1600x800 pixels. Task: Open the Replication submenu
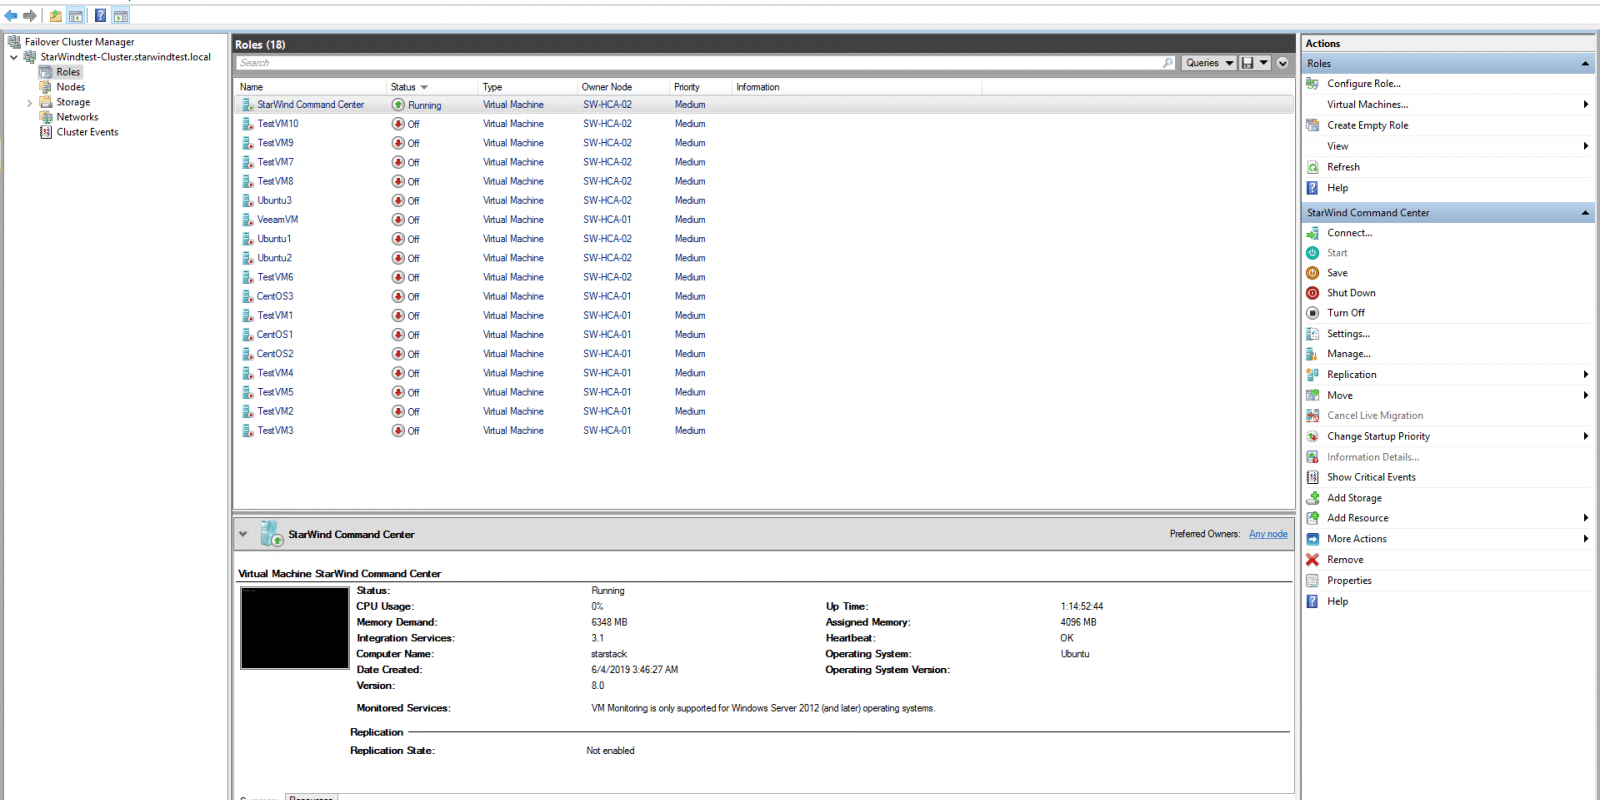1586,374
